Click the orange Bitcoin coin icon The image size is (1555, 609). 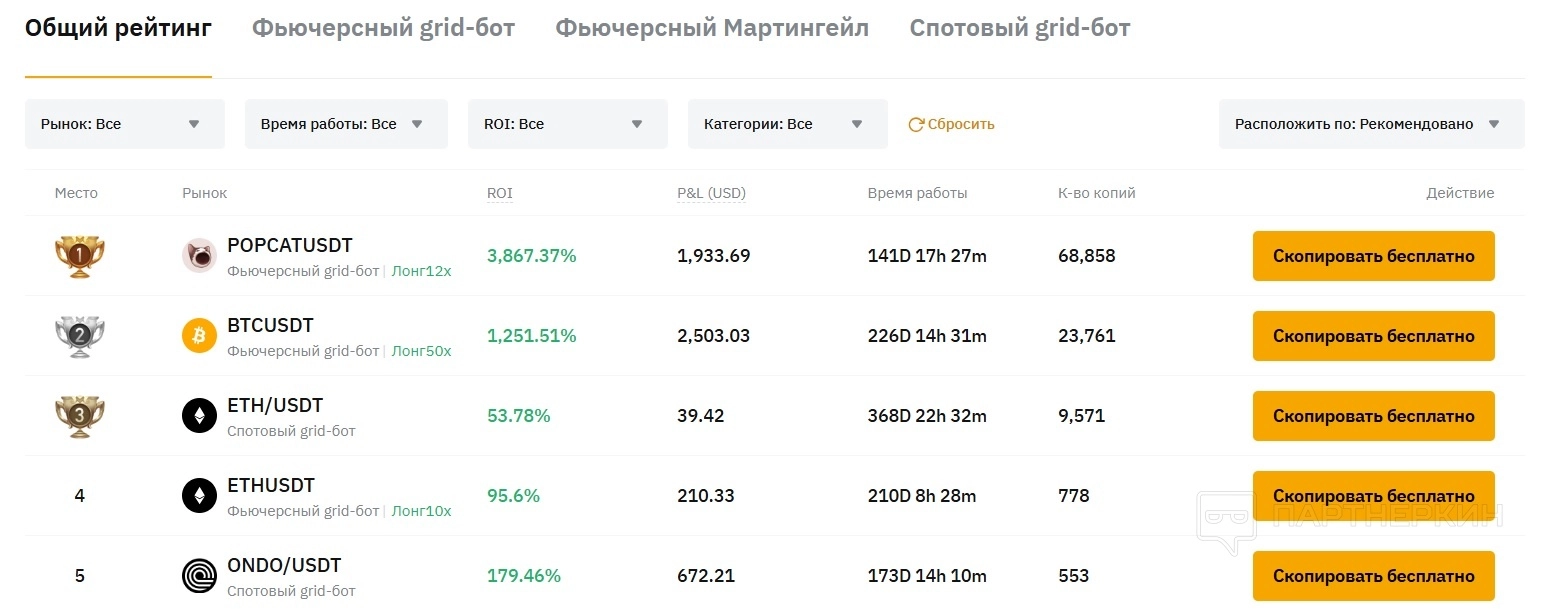199,336
